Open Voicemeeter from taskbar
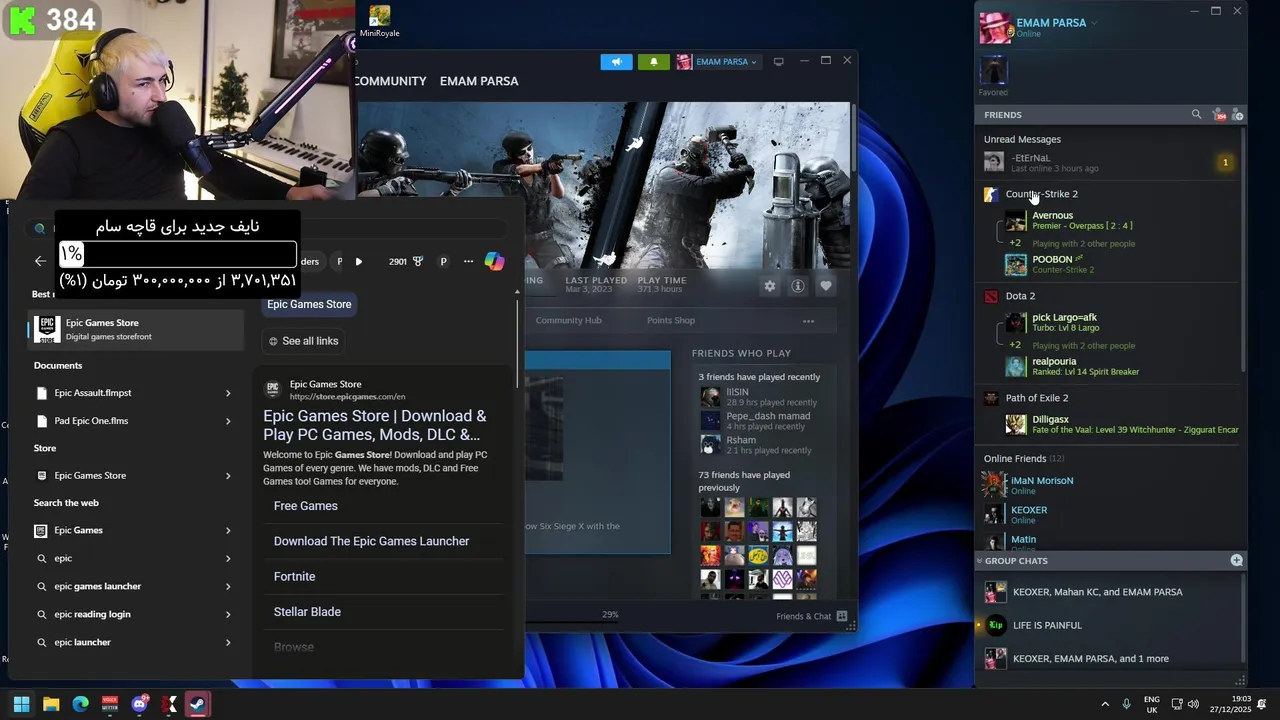The image size is (1280, 720). 110,704
